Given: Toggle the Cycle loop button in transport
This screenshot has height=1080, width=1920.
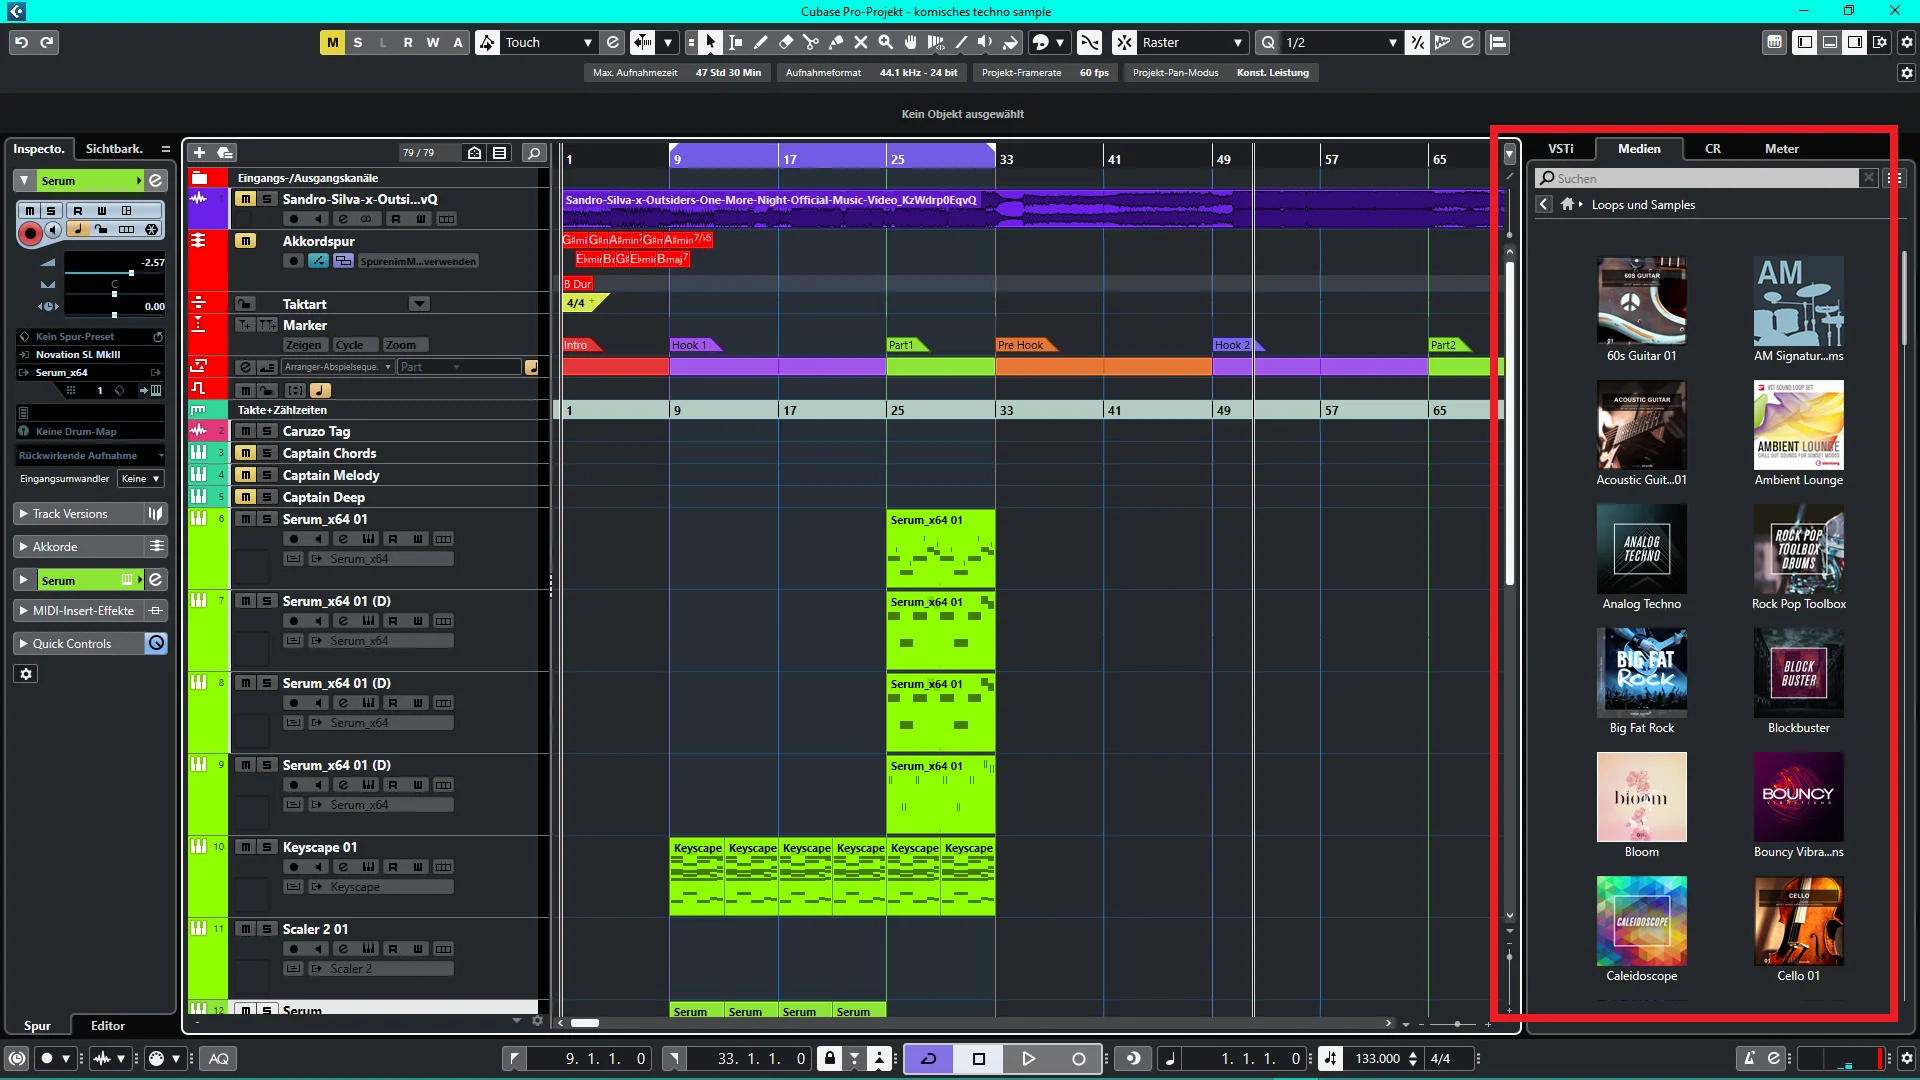Looking at the screenshot, I should [x=929, y=1058].
